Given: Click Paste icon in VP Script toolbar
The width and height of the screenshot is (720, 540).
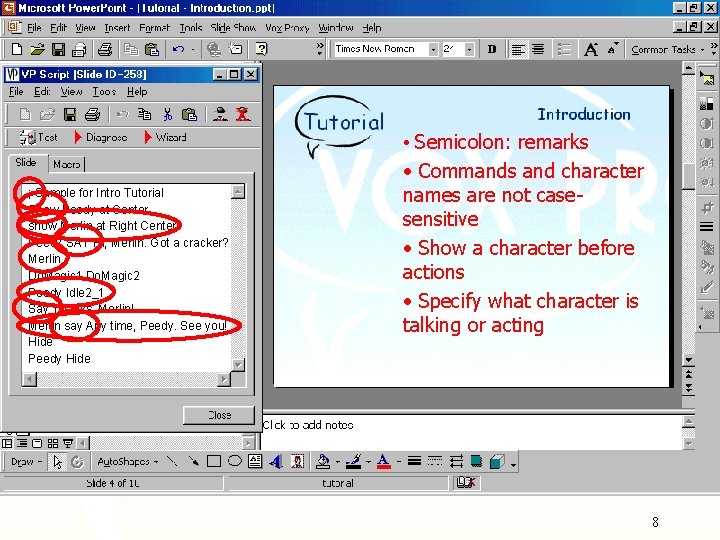Looking at the screenshot, I should click(x=189, y=114).
